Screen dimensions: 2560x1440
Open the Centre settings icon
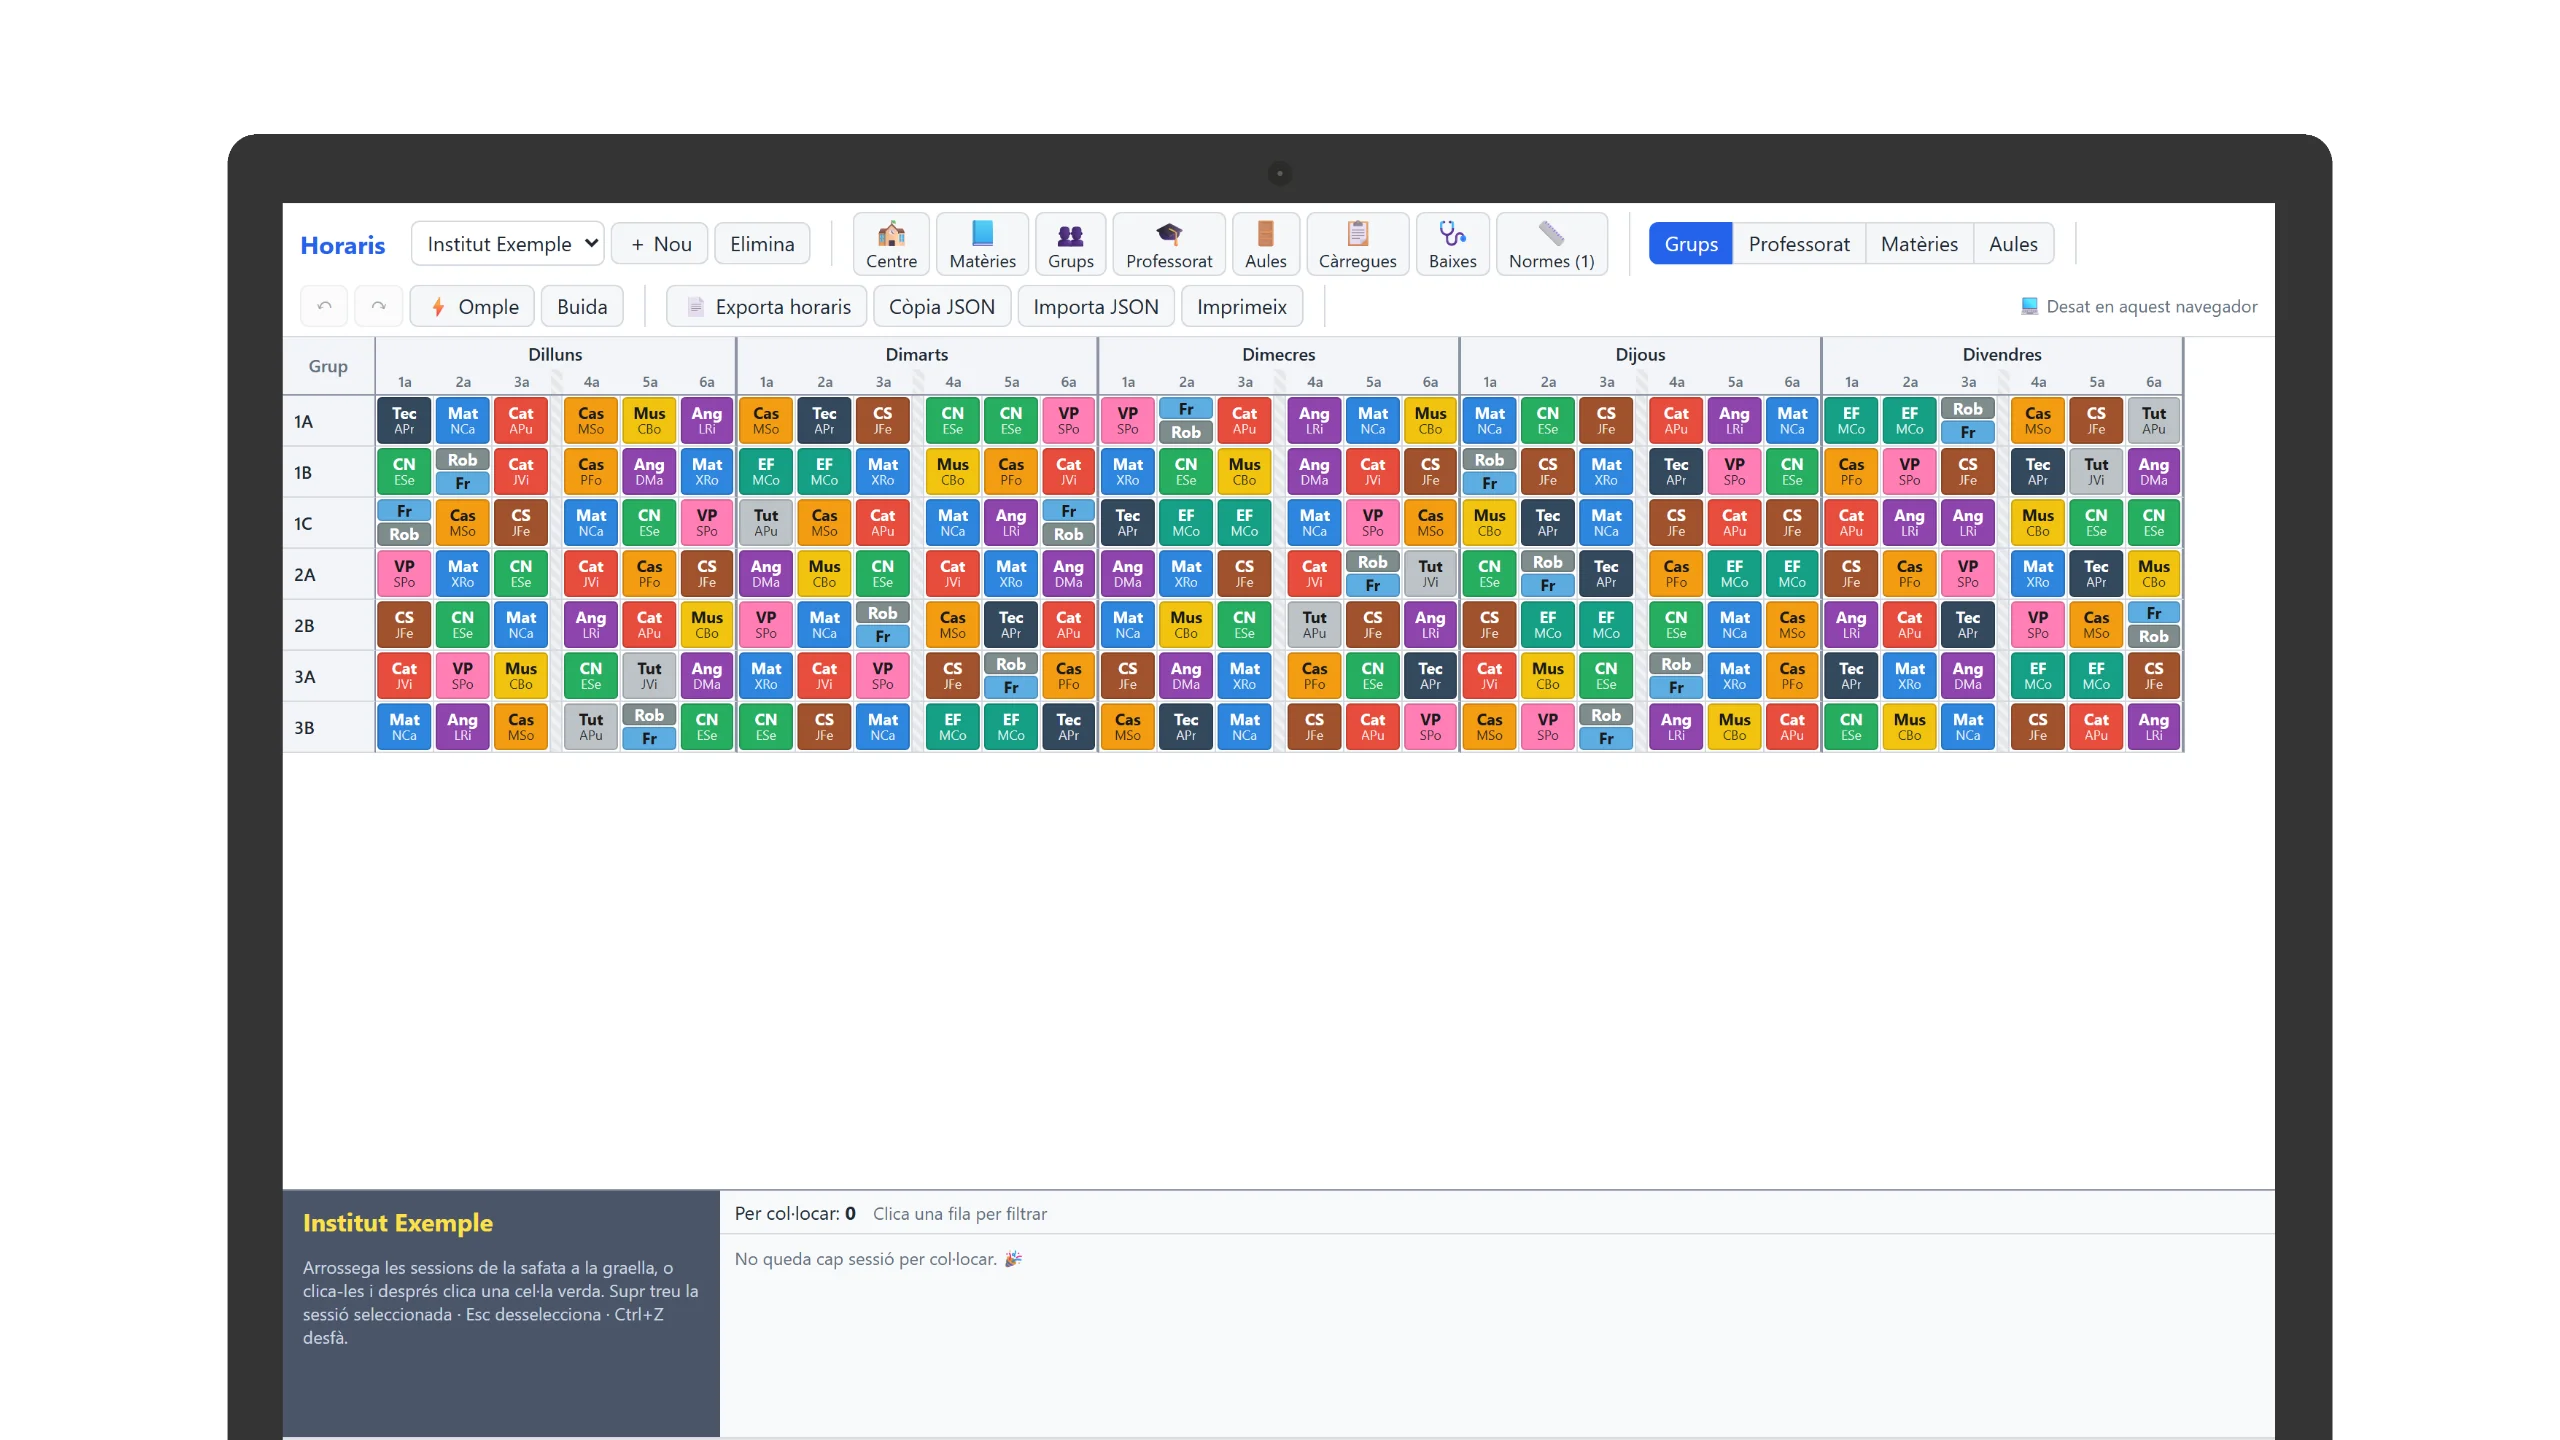(x=890, y=244)
